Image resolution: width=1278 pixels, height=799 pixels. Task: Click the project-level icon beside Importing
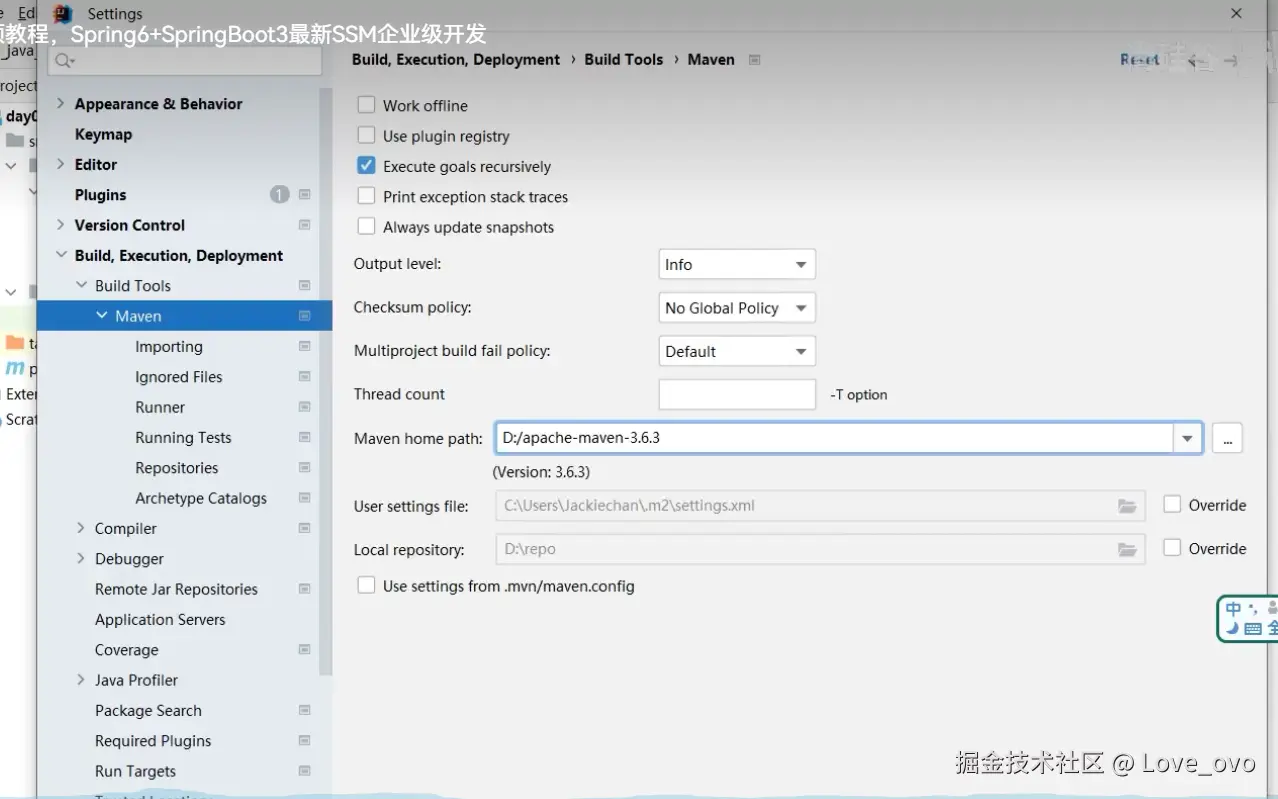tap(305, 346)
